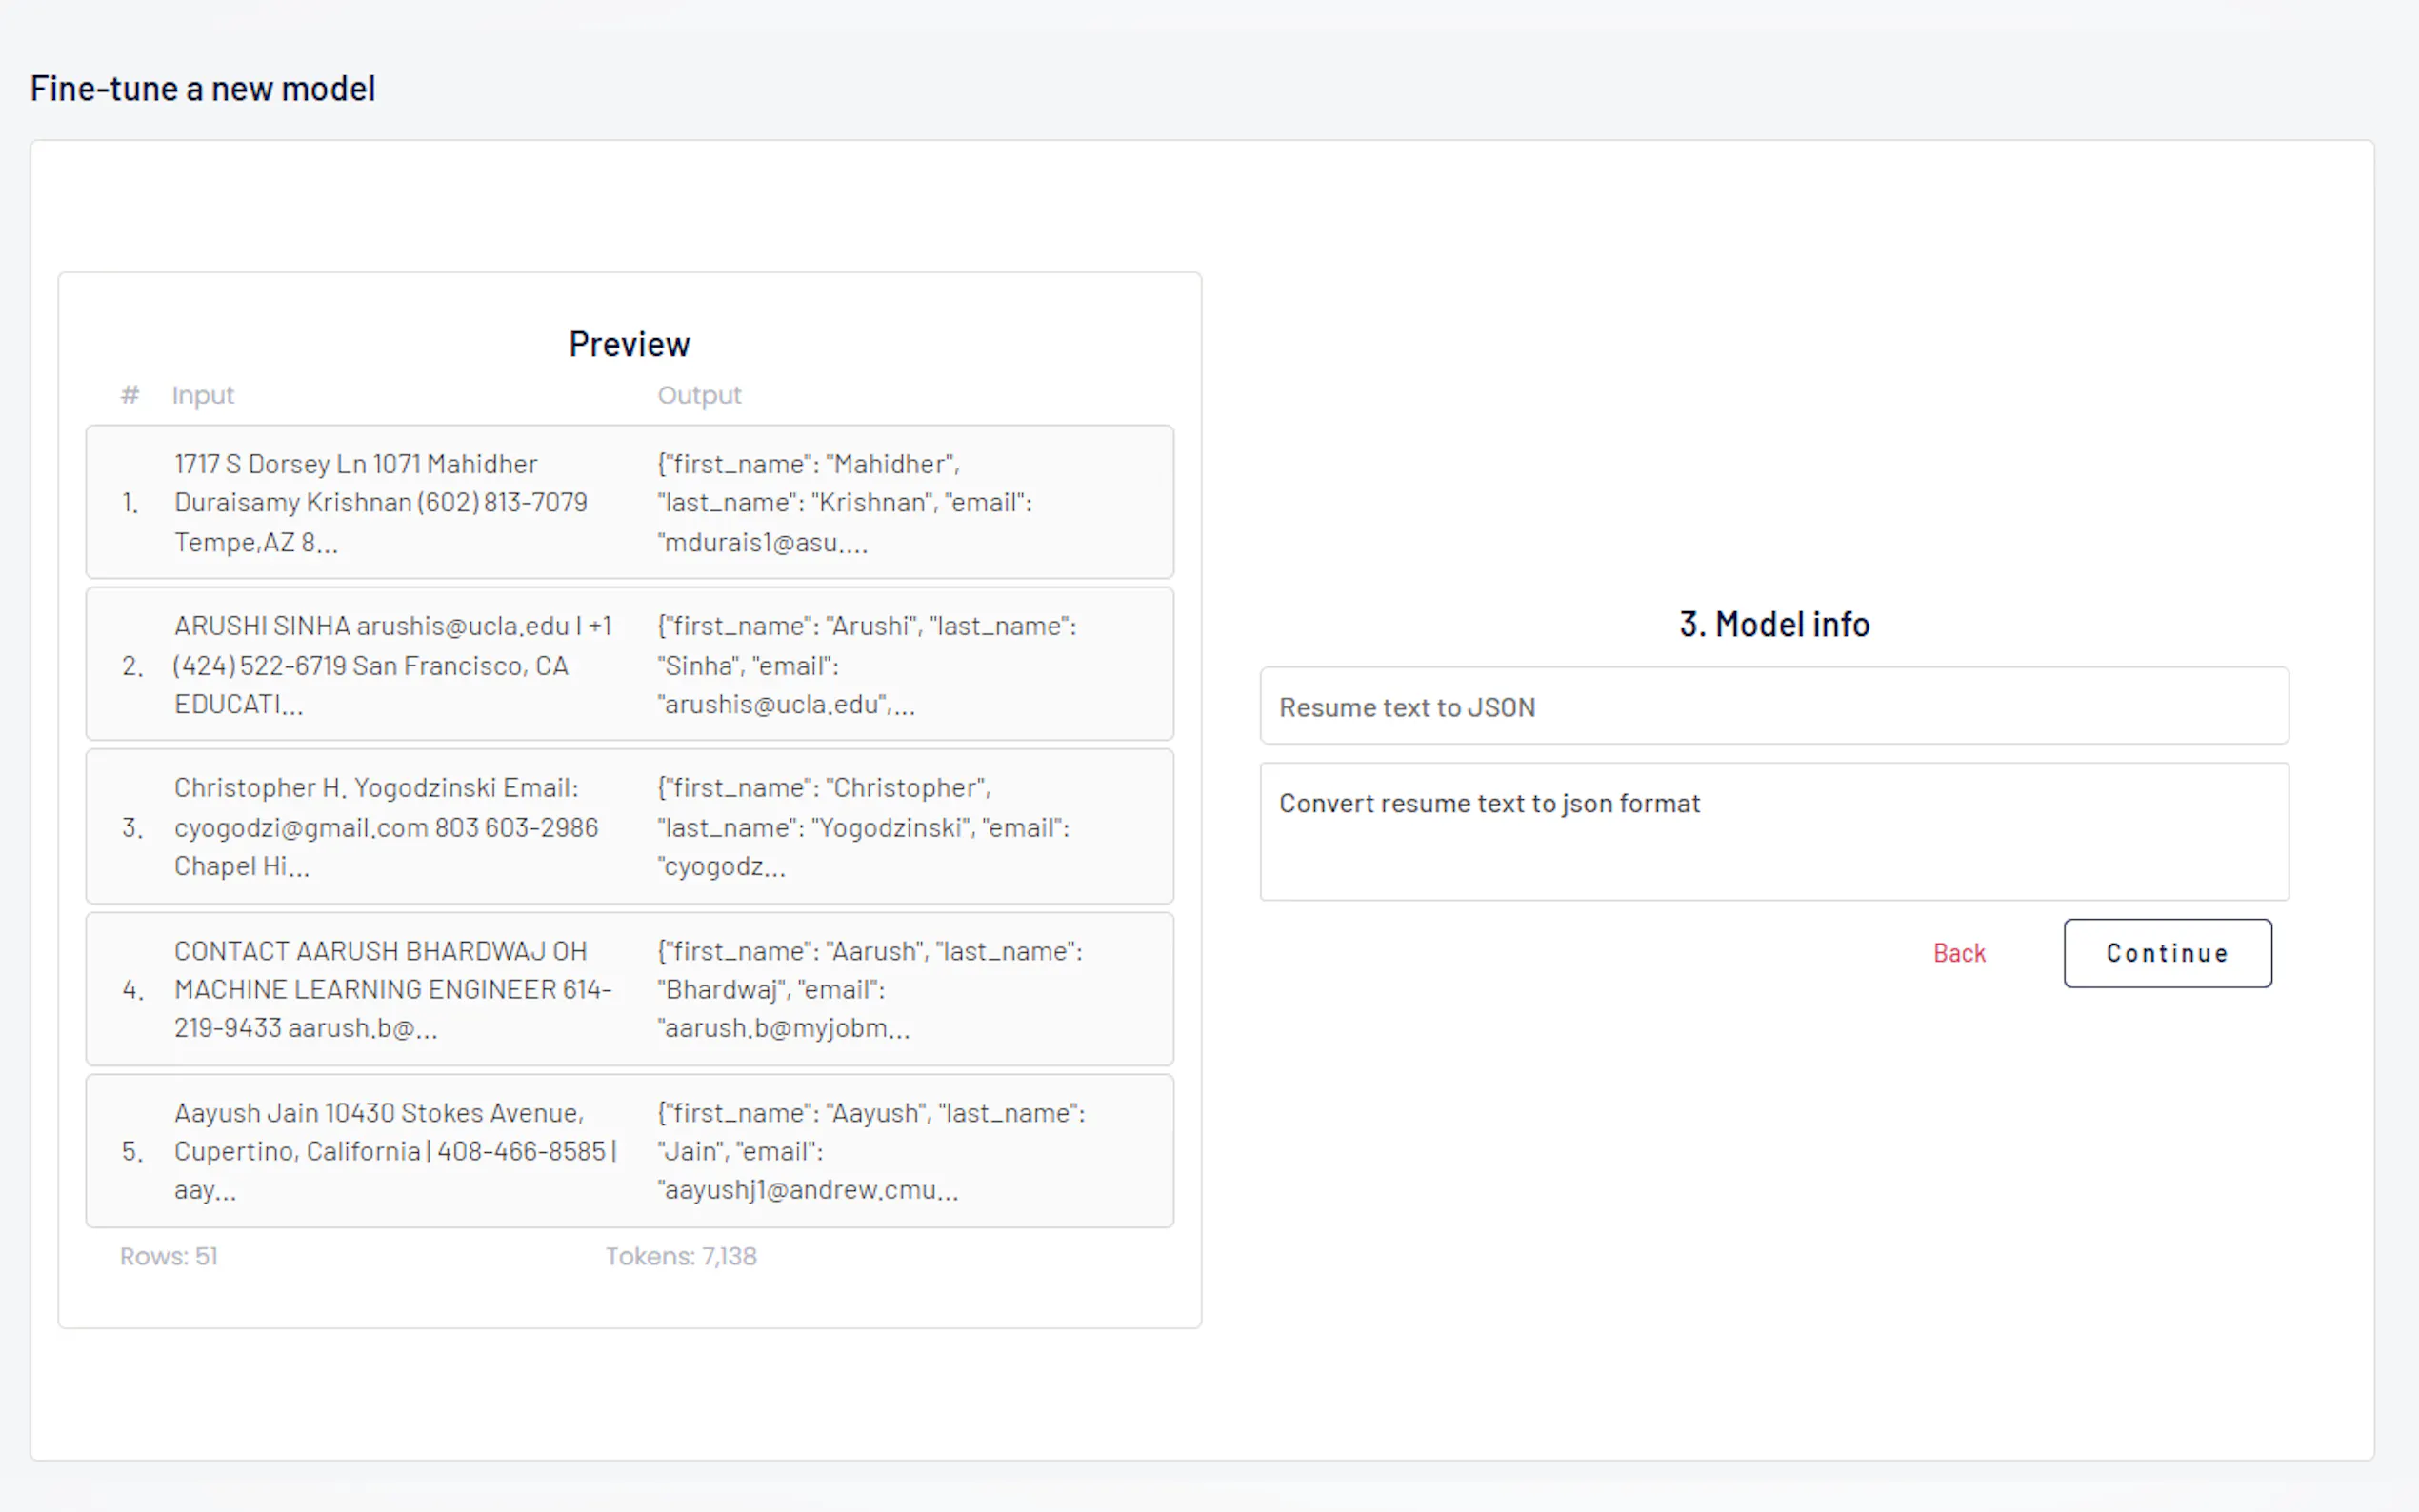Click the Output column header
Viewport: 2419px width, 1512px height.
point(699,395)
